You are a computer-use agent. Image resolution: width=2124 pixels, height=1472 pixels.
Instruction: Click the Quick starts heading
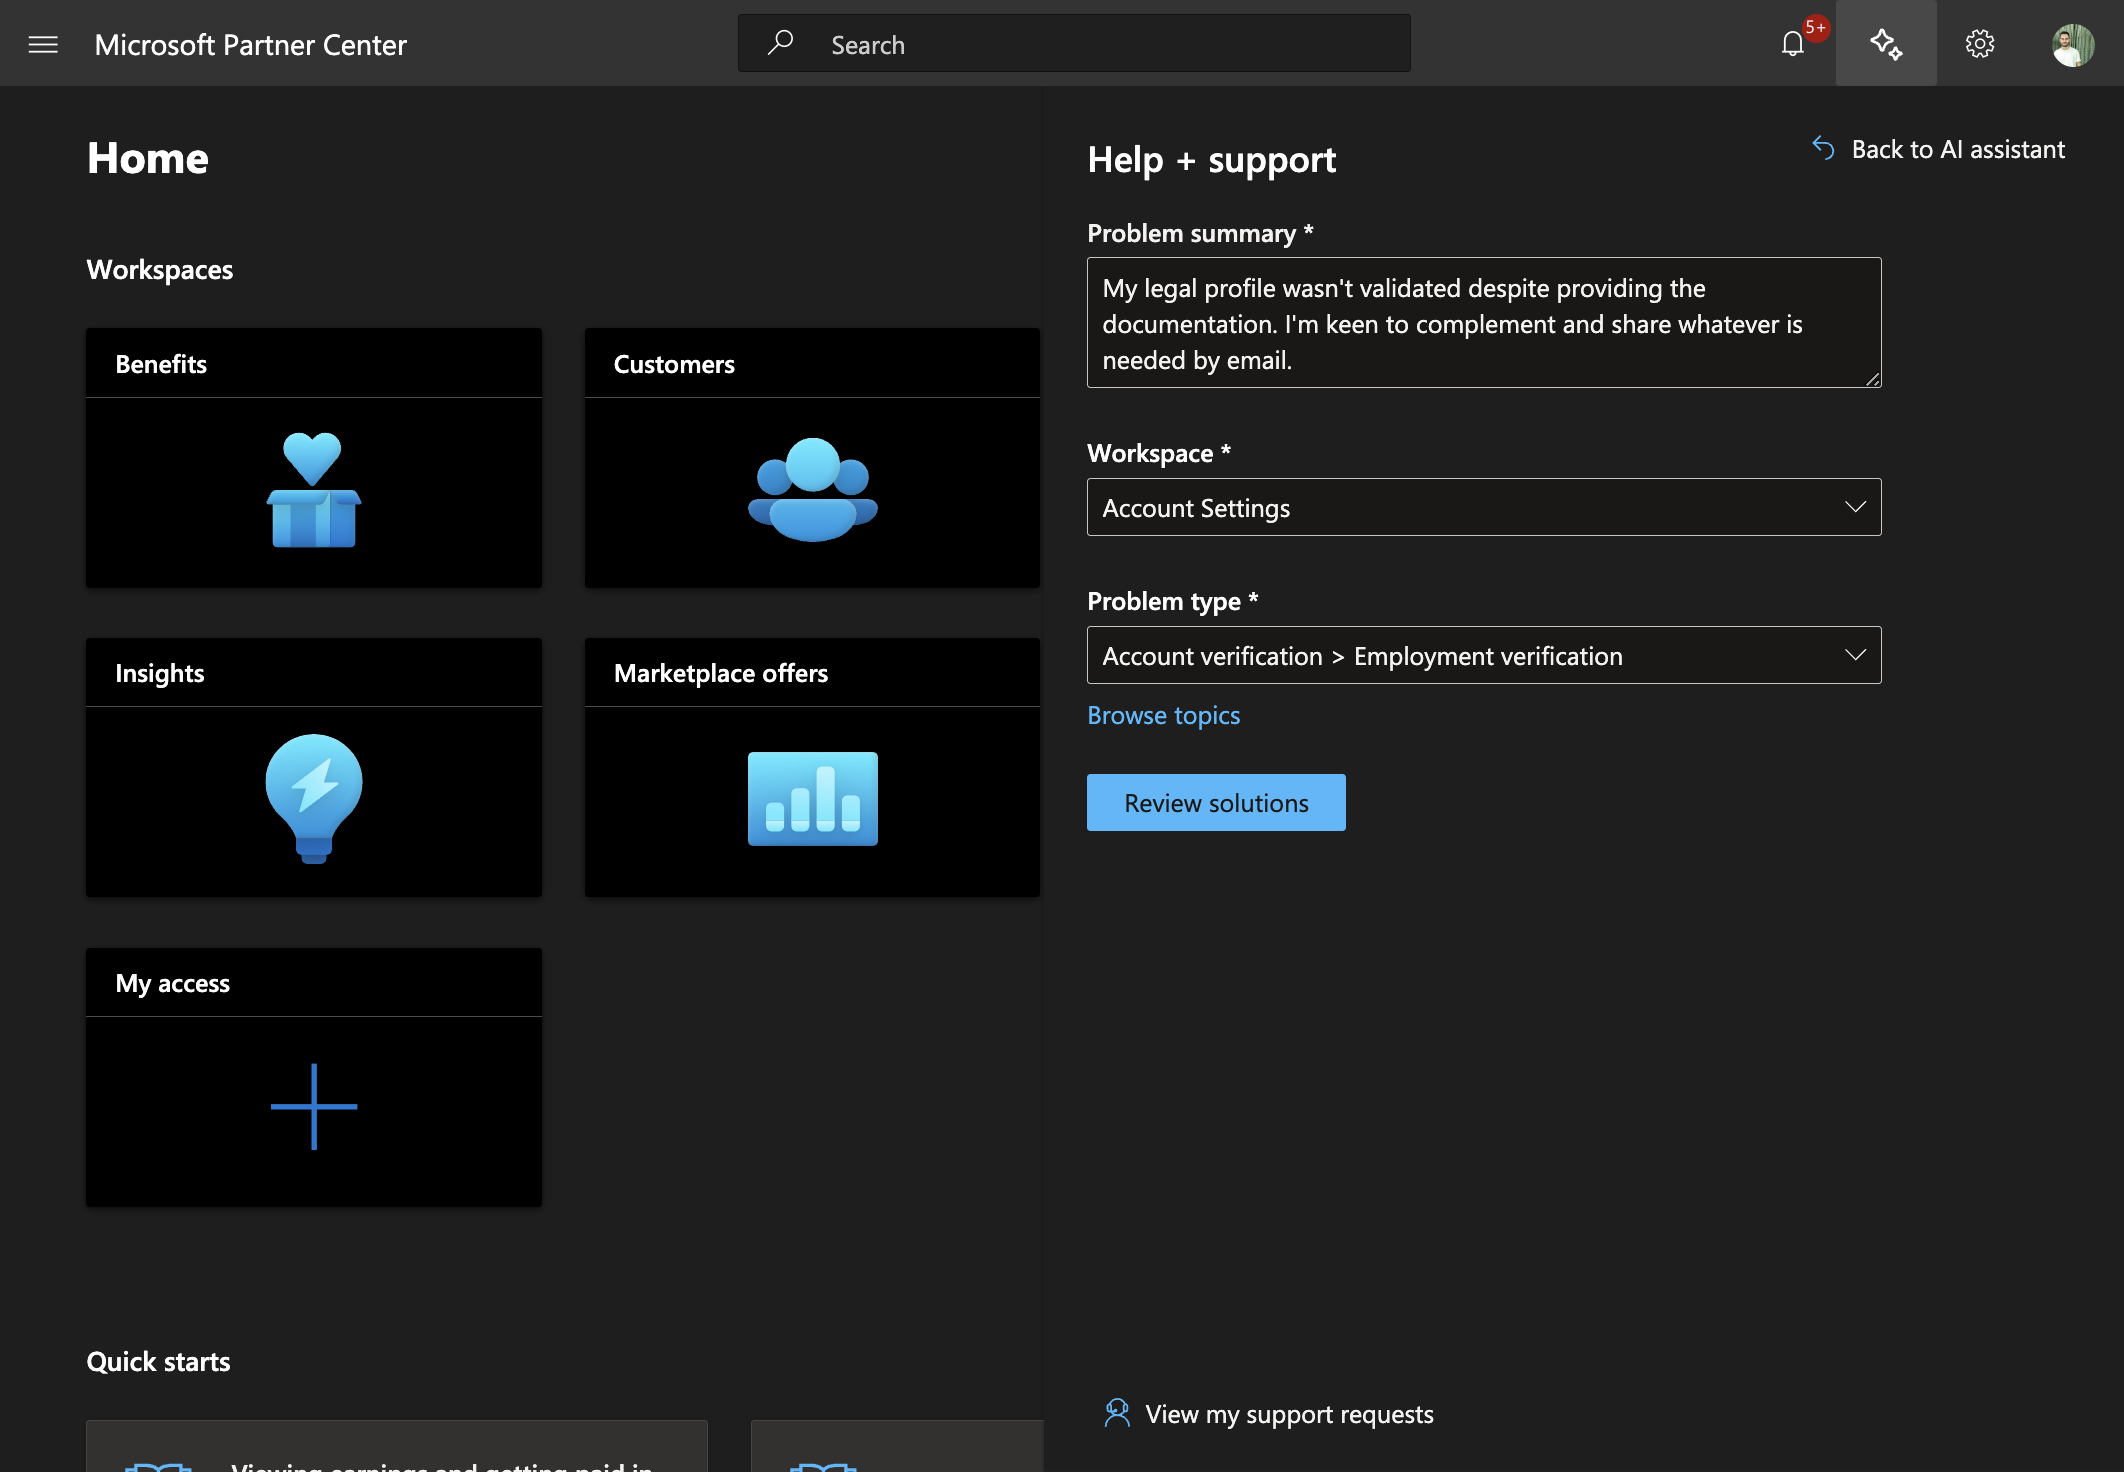point(158,1361)
